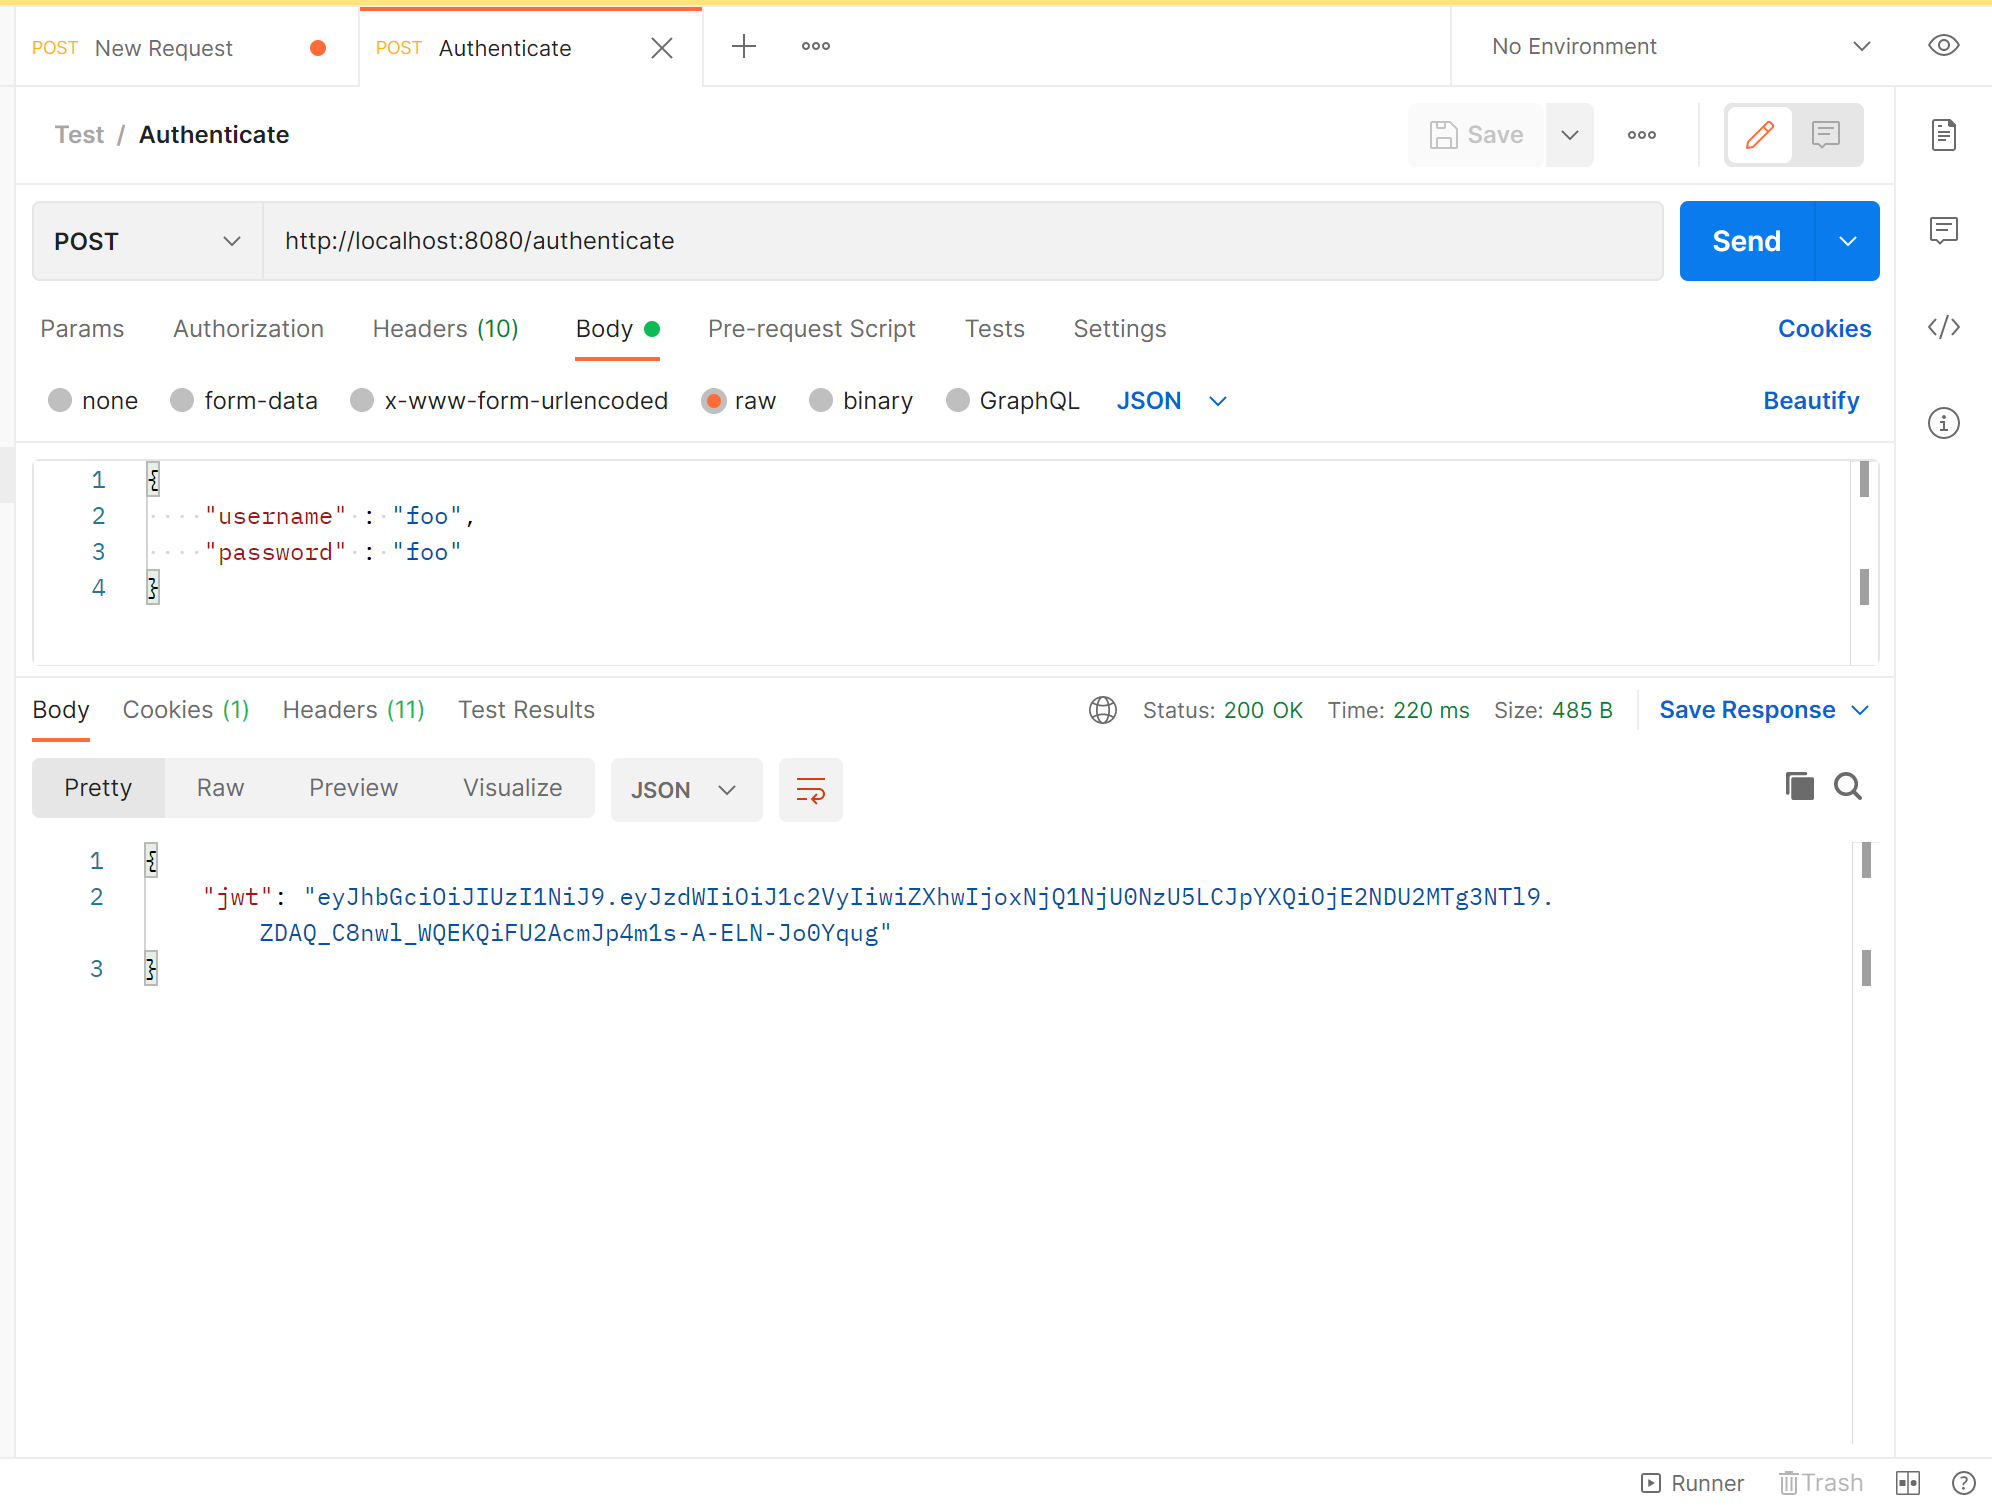This screenshot has height=1506, width=1992.
Task: Click the Beautify link
Action: click(x=1810, y=401)
